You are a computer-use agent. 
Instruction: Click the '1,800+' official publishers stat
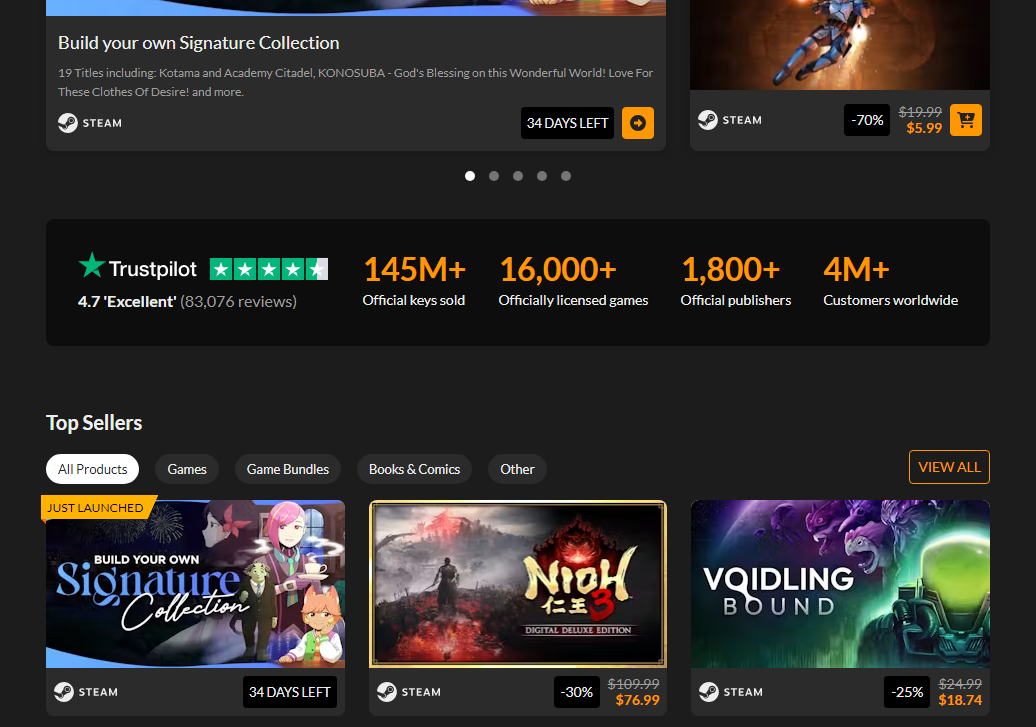pyautogui.click(x=731, y=270)
